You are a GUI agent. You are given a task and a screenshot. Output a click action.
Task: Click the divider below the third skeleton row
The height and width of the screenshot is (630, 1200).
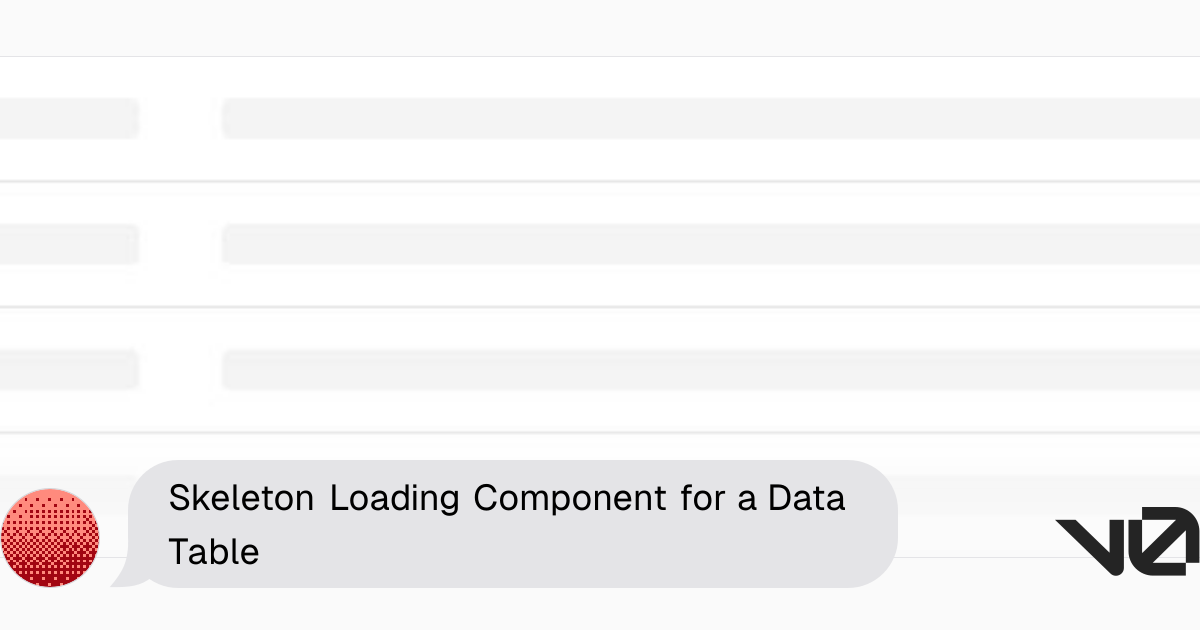click(600, 432)
